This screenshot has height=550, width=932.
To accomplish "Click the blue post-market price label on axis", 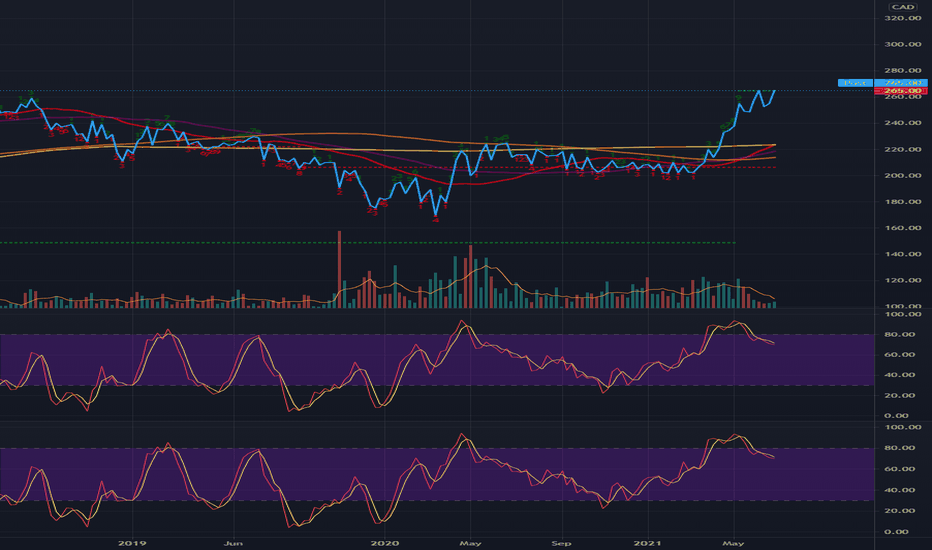I will pyautogui.click(x=901, y=83).
